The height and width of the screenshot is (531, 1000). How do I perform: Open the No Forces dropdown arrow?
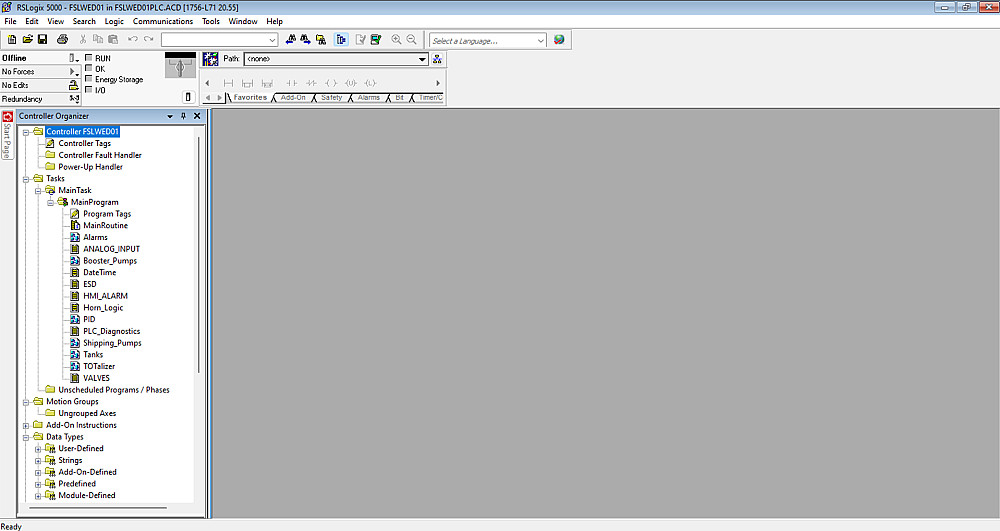pyautogui.click(x=74, y=71)
